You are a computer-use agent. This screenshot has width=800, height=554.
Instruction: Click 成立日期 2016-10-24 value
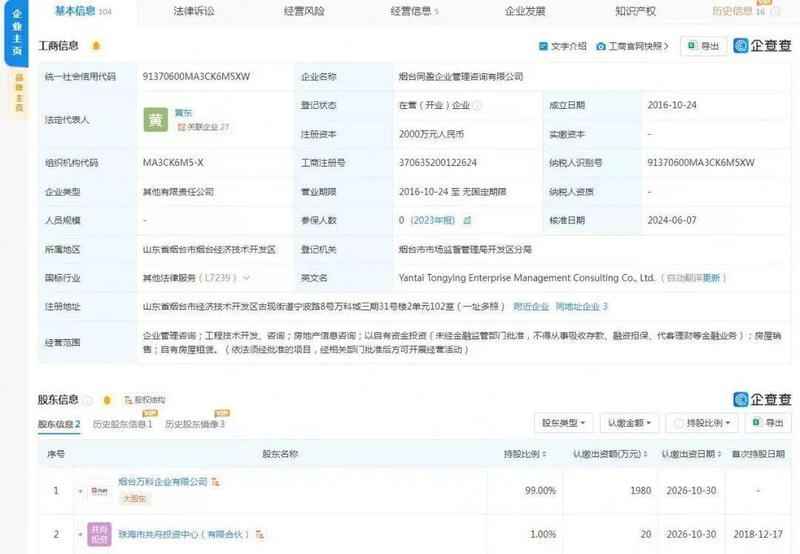672,105
